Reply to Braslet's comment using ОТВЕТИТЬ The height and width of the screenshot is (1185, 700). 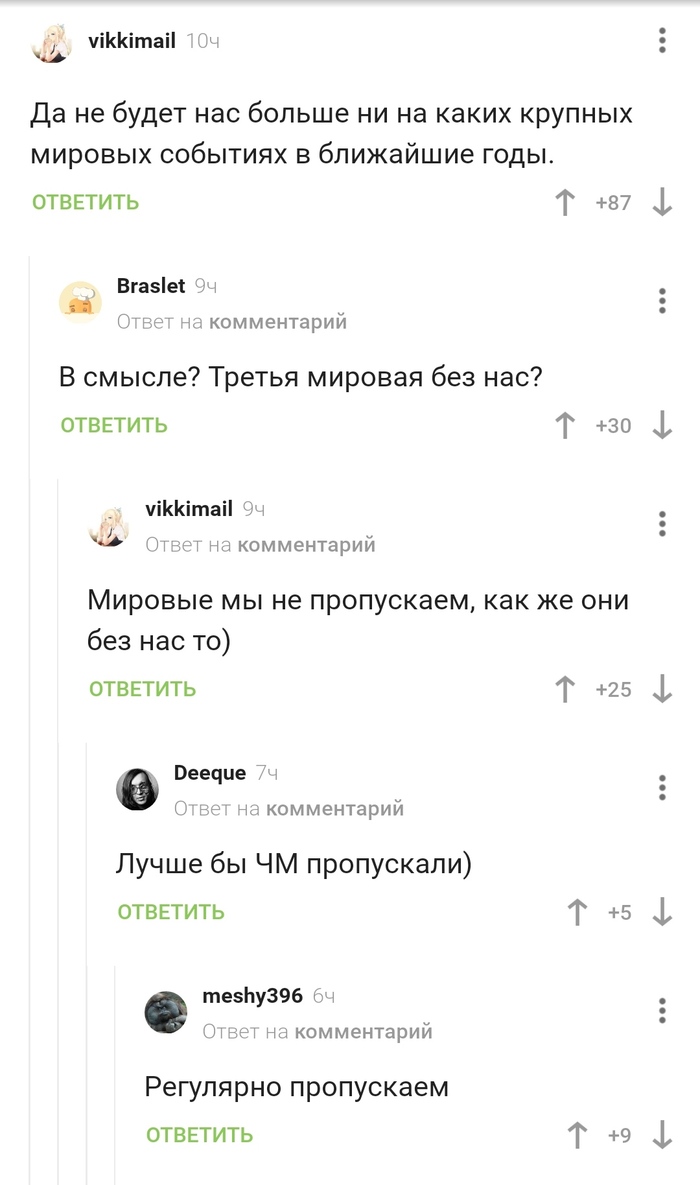pos(111,425)
